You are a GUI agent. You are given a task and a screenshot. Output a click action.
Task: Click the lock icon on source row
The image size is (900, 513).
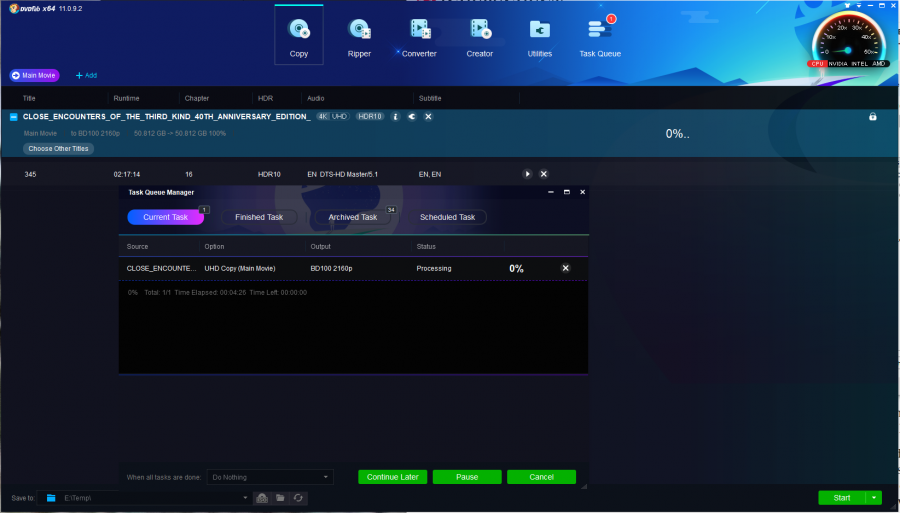(x=872, y=116)
